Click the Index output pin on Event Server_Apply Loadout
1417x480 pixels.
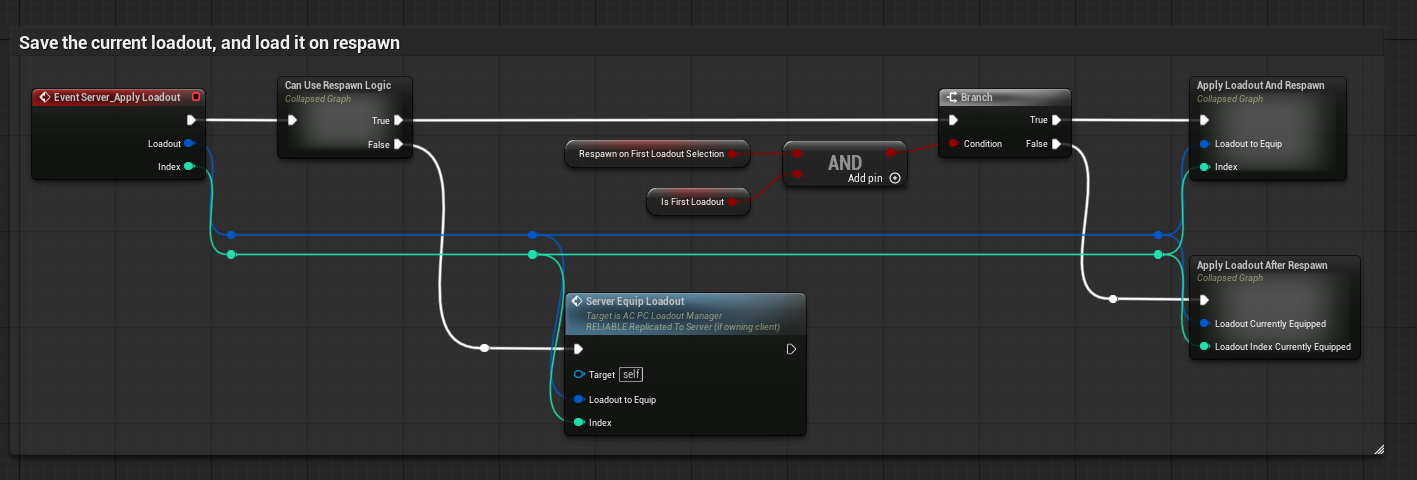point(189,167)
